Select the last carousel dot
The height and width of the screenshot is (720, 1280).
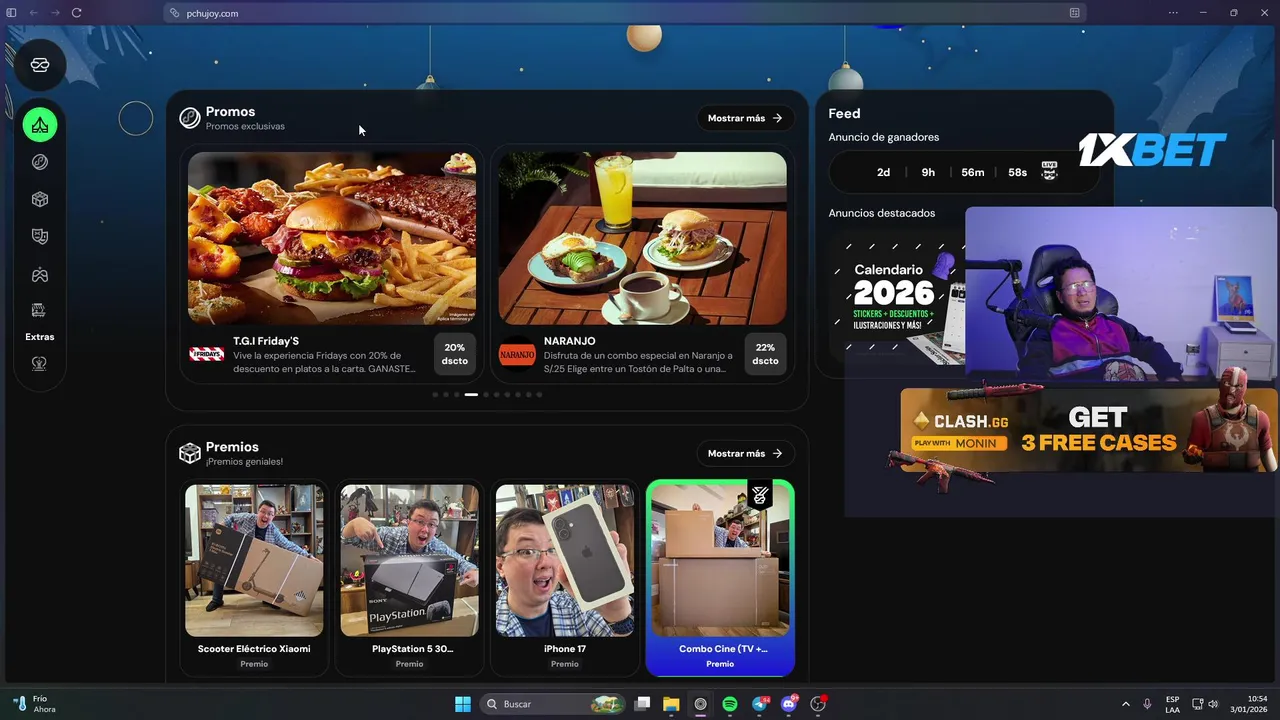539,395
